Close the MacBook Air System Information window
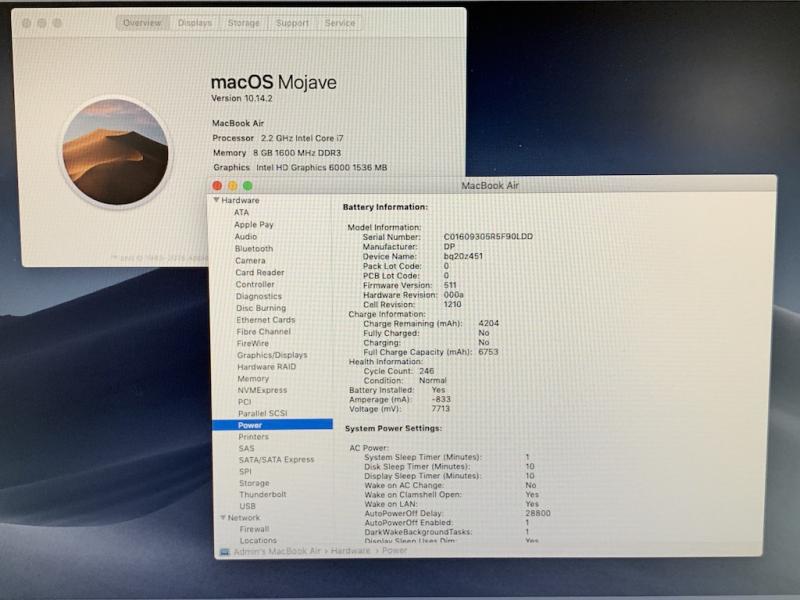 tap(217, 186)
